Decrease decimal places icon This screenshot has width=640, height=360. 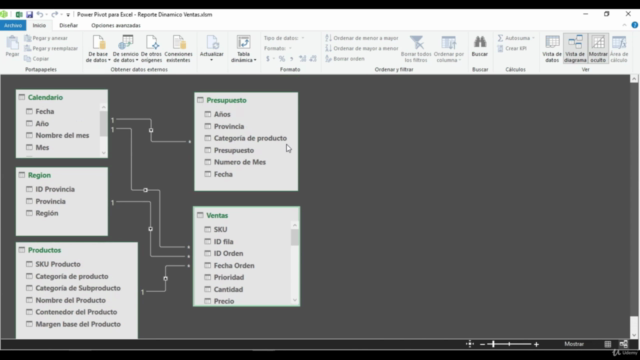(313, 59)
